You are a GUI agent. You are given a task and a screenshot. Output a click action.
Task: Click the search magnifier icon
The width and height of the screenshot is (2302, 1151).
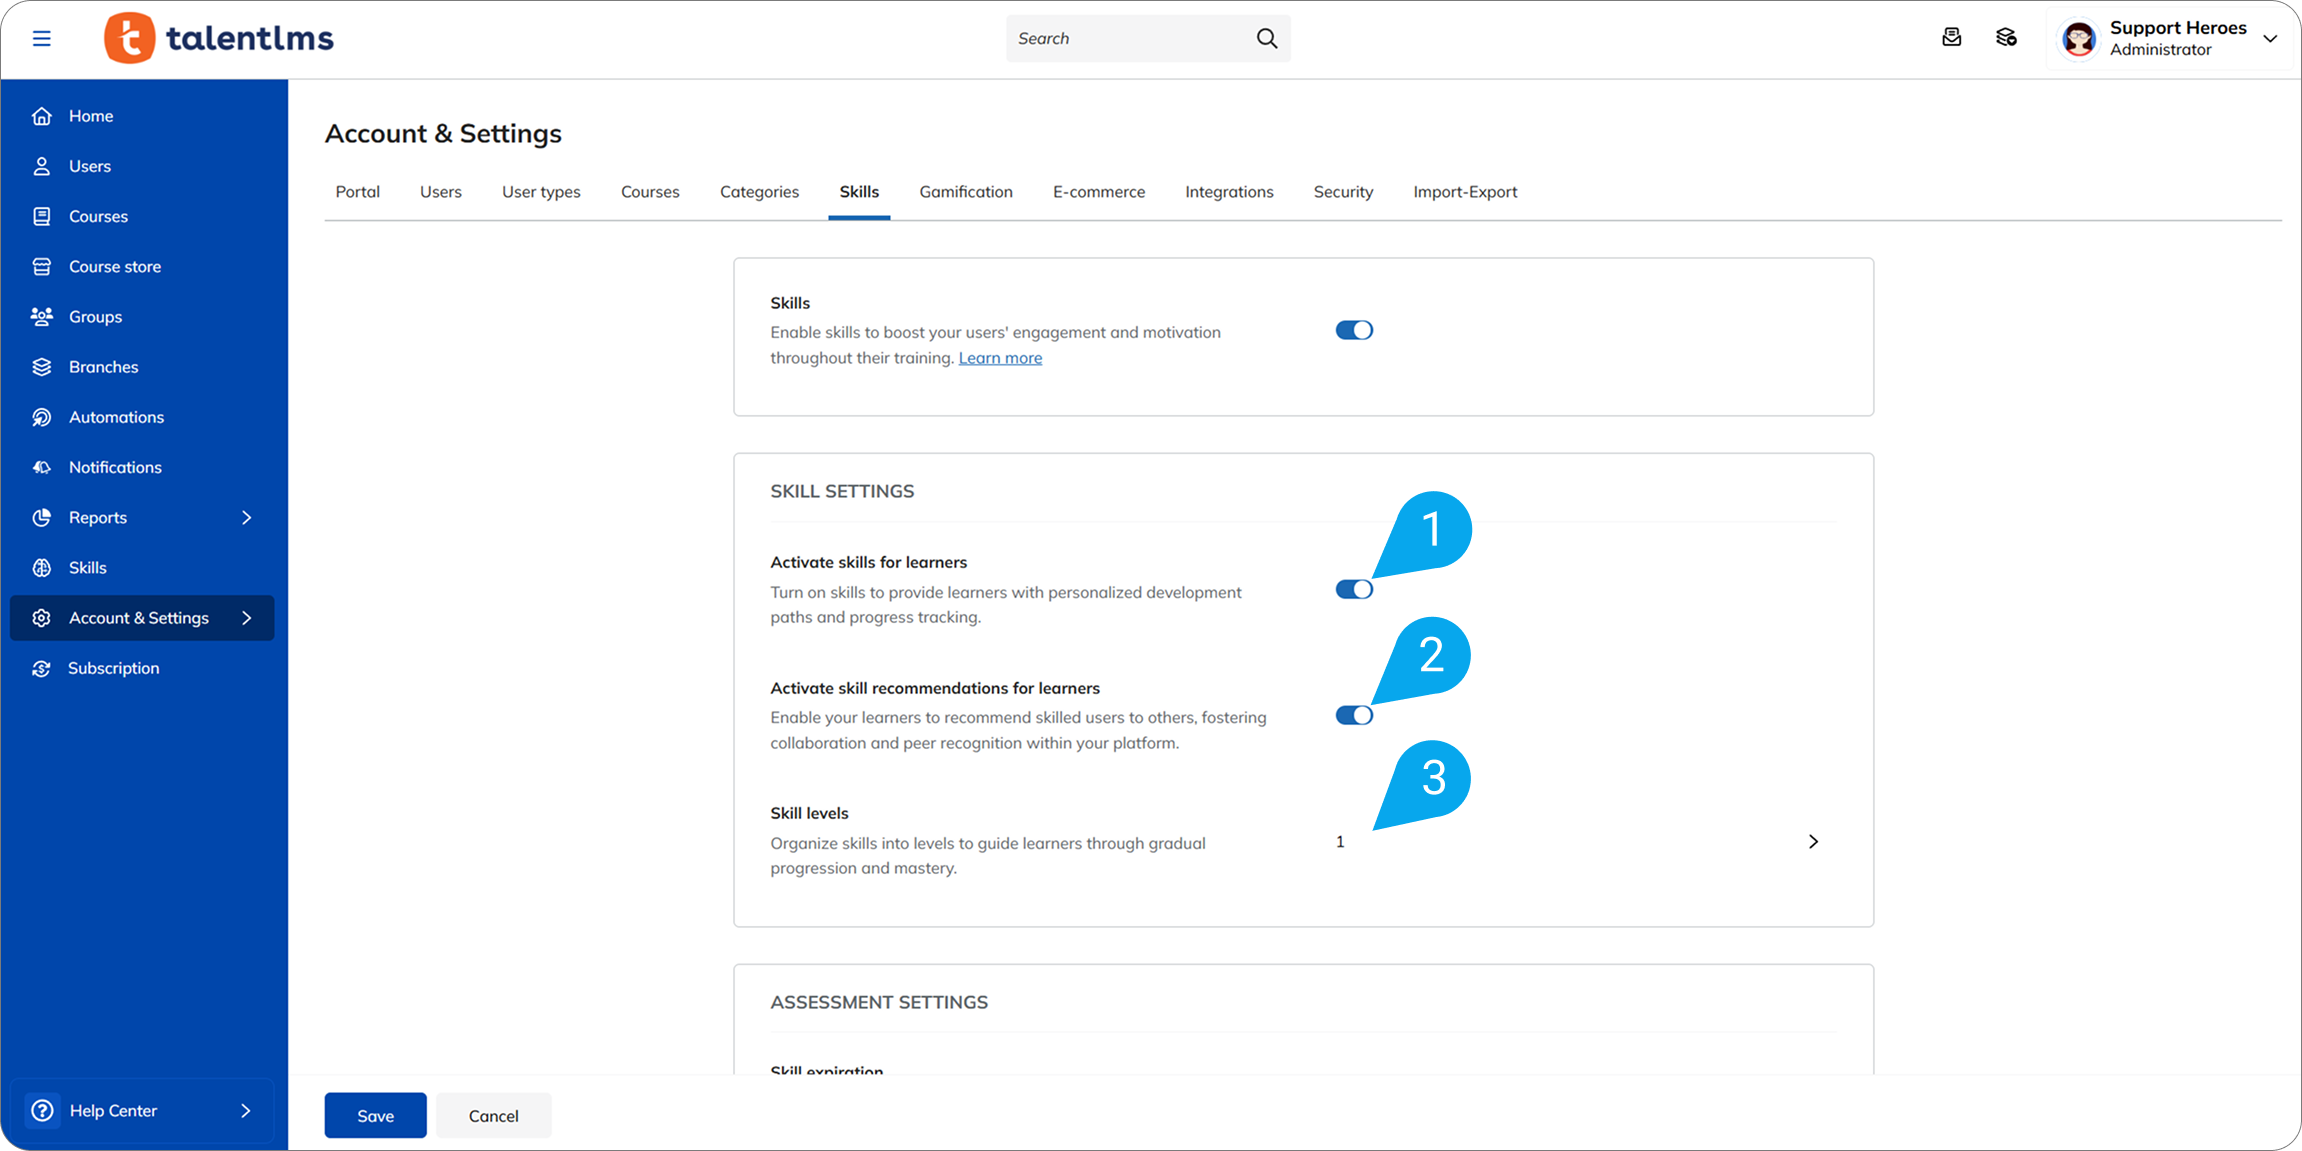1266,38
